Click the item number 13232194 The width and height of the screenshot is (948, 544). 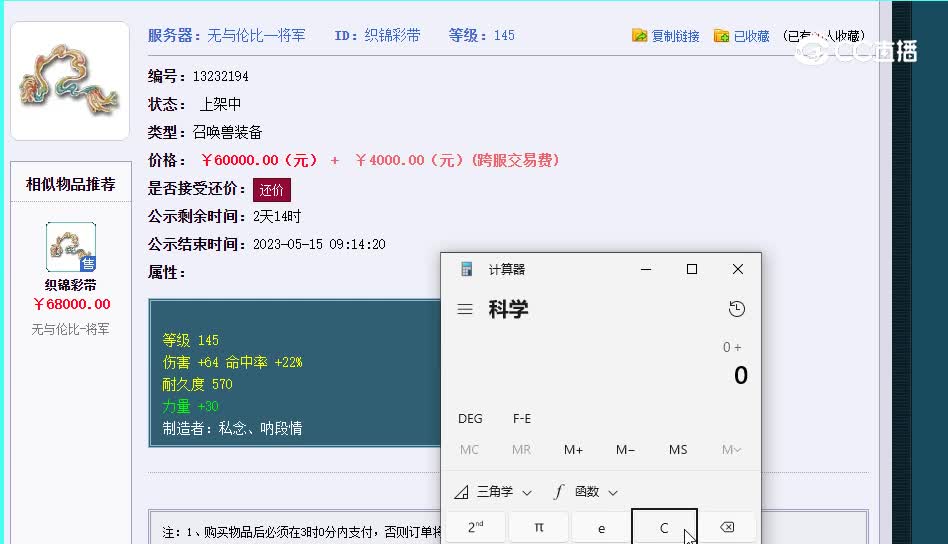tap(221, 76)
